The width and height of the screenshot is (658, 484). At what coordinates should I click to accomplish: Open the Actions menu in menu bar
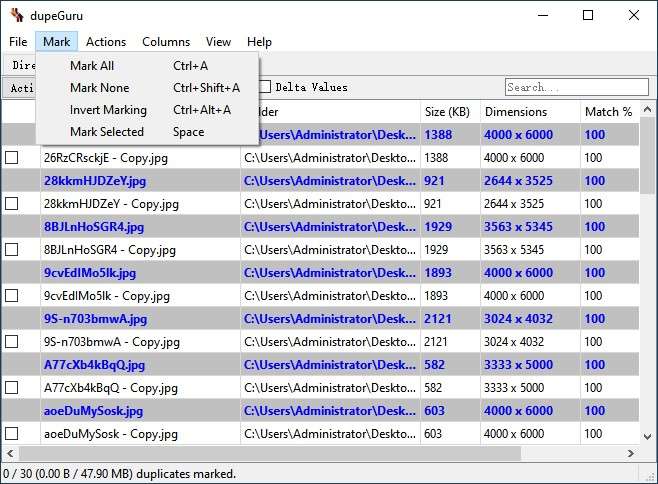pyautogui.click(x=106, y=42)
